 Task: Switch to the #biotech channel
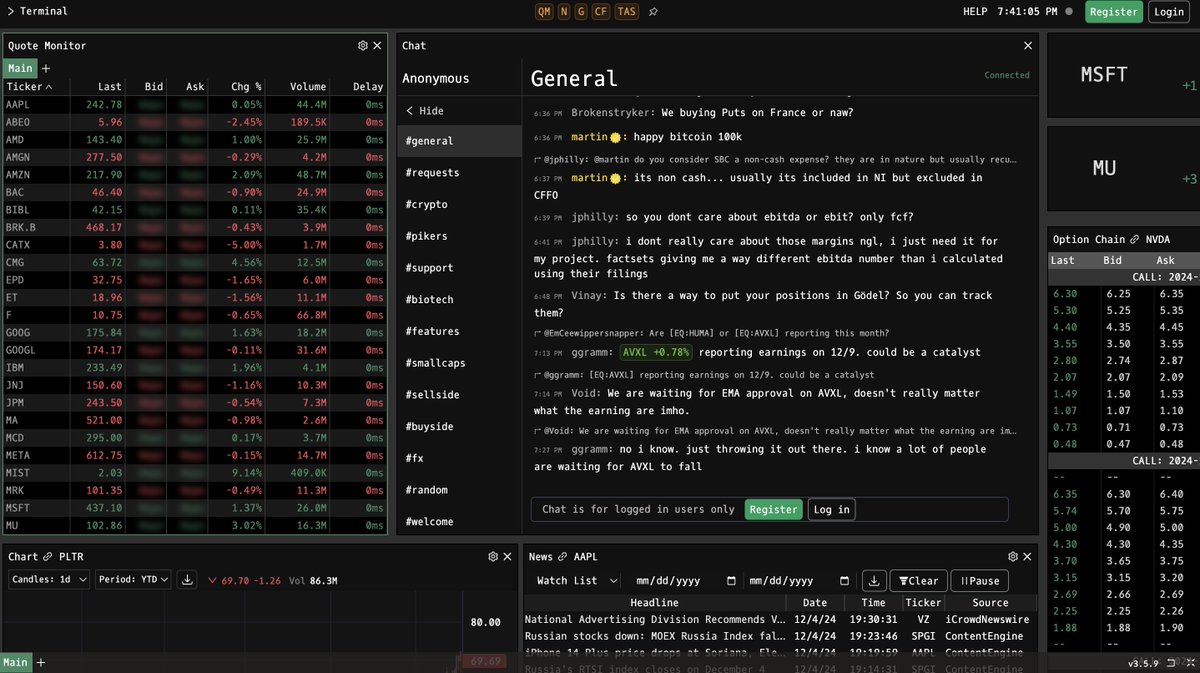(459, 299)
